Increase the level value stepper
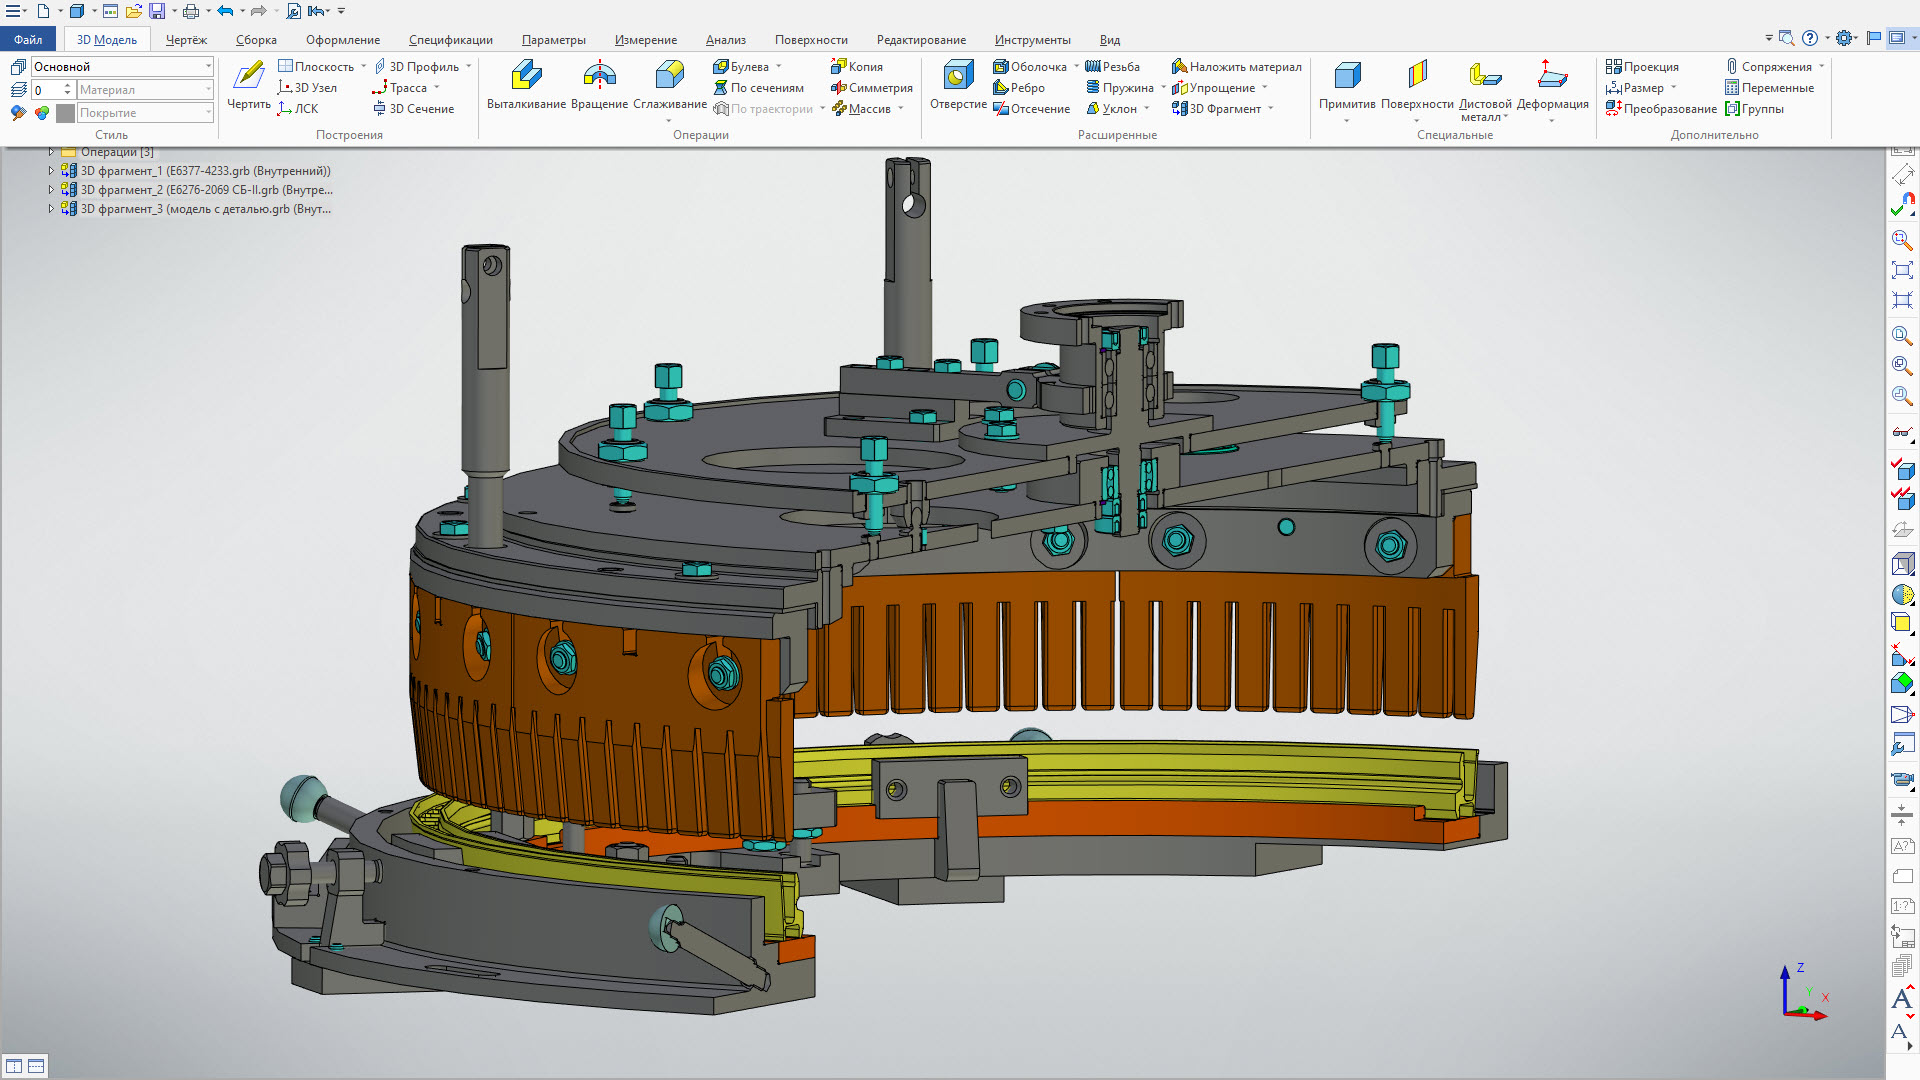The width and height of the screenshot is (1920, 1080). (68, 86)
